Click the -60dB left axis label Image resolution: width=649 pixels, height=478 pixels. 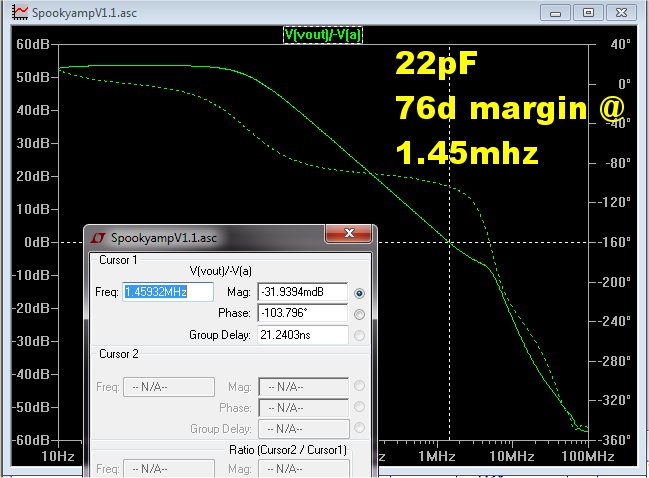point(31,440)
